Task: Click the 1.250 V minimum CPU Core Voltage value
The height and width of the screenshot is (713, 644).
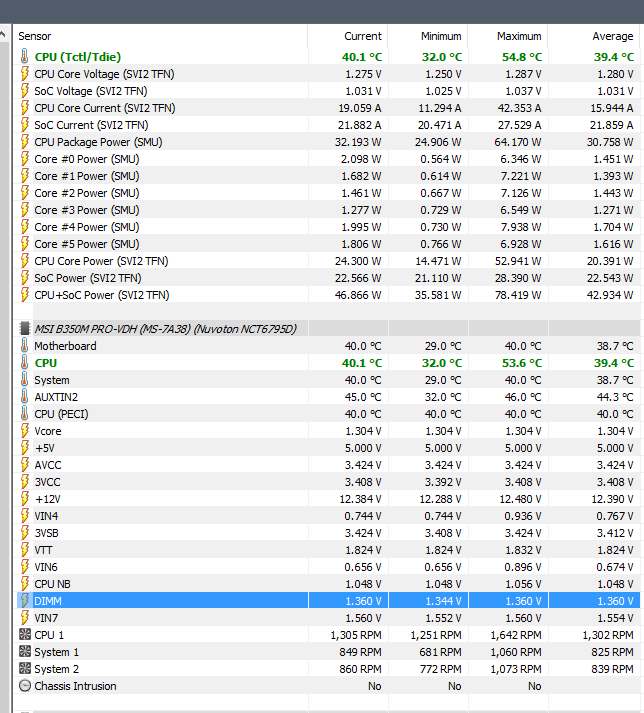Action: point(443,74)
